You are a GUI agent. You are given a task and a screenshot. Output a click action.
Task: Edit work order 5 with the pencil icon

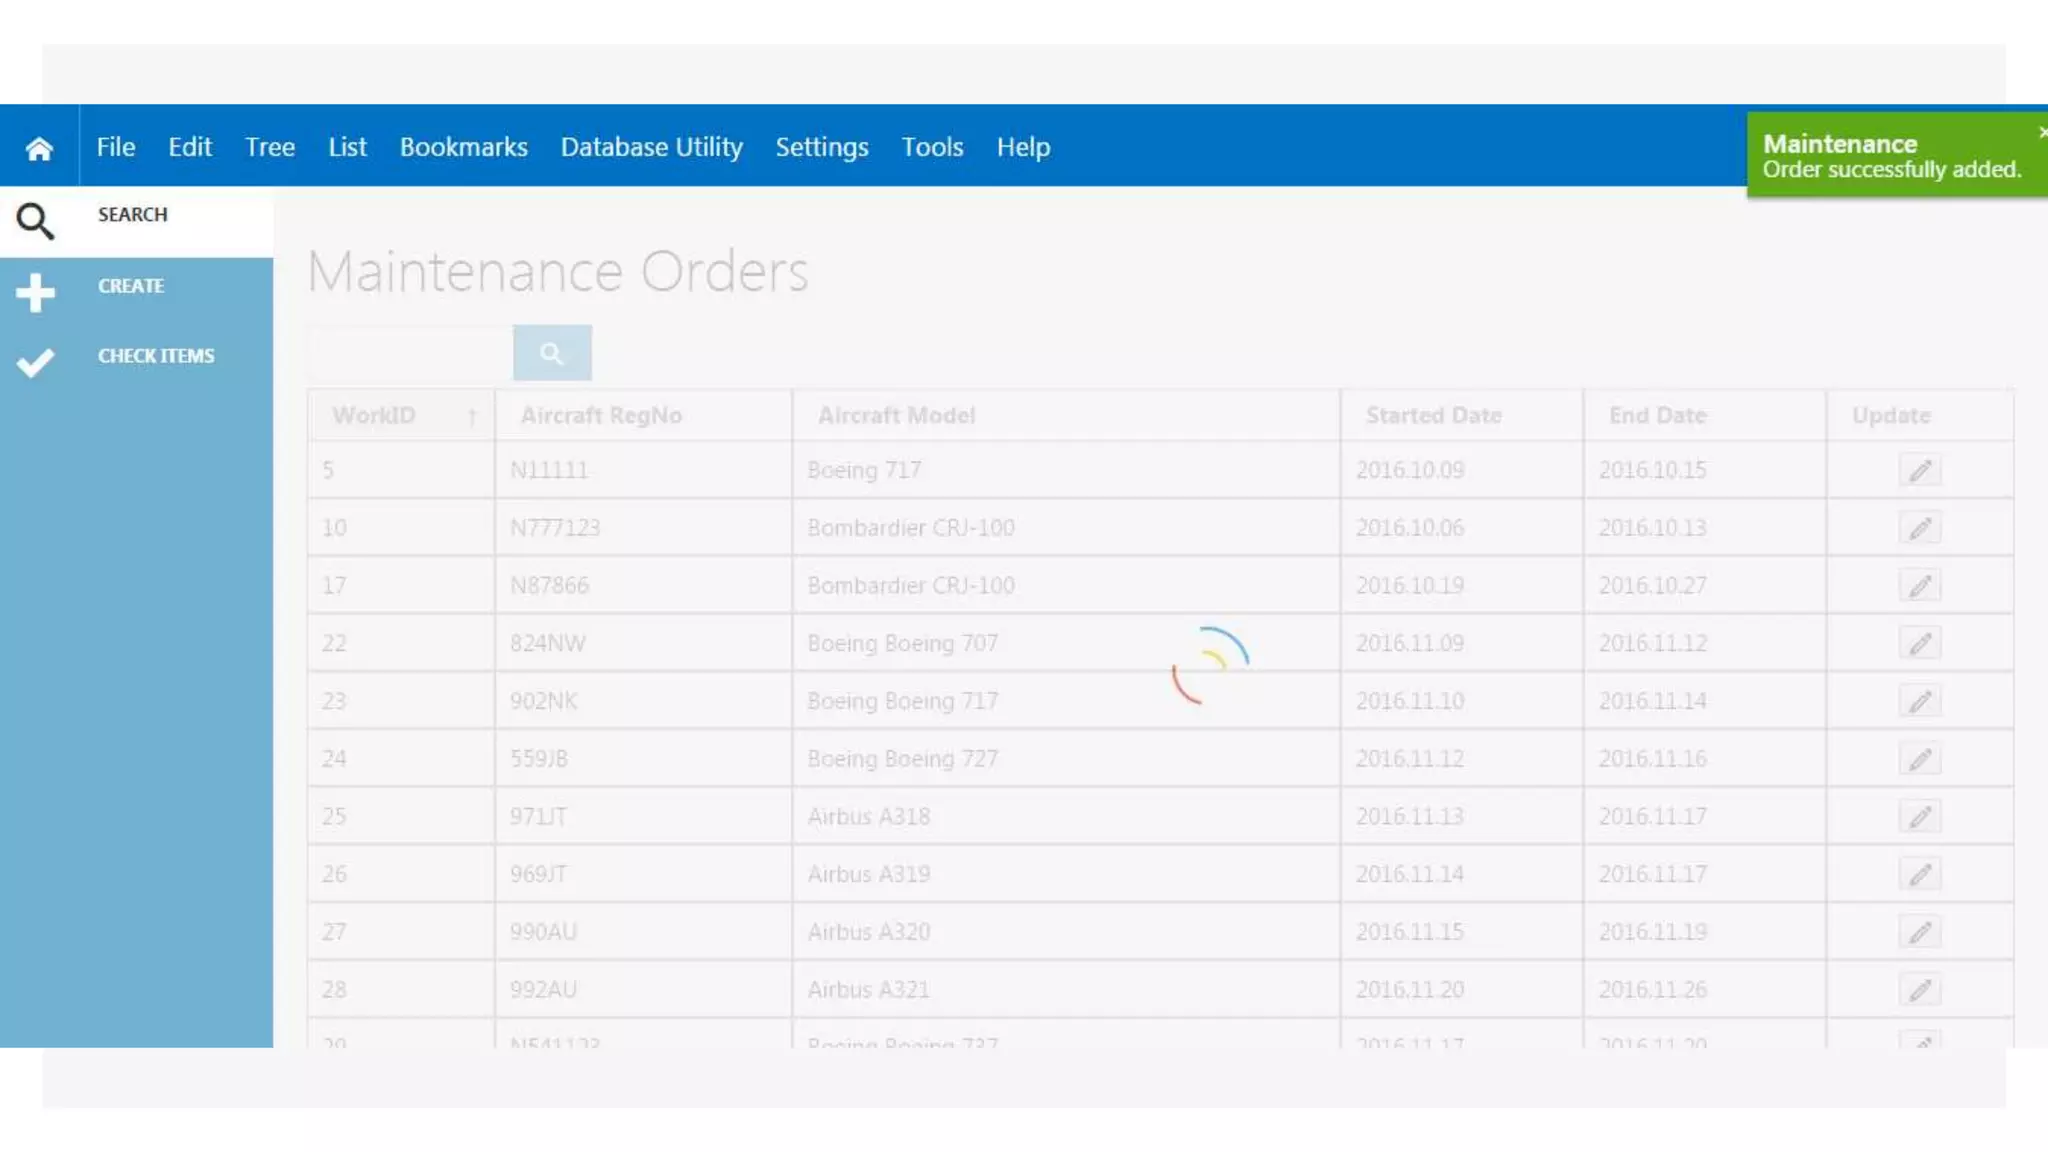(1919, 470)
